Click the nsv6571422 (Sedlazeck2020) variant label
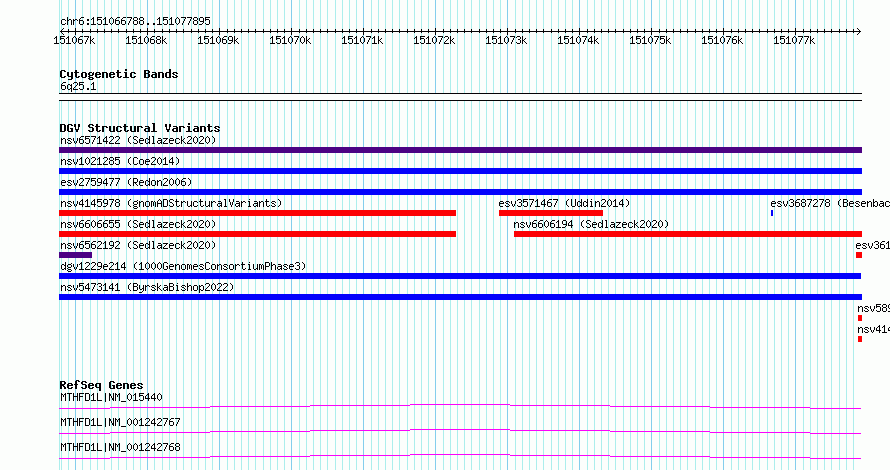This screenshot has height=470, width=890. 138,140
